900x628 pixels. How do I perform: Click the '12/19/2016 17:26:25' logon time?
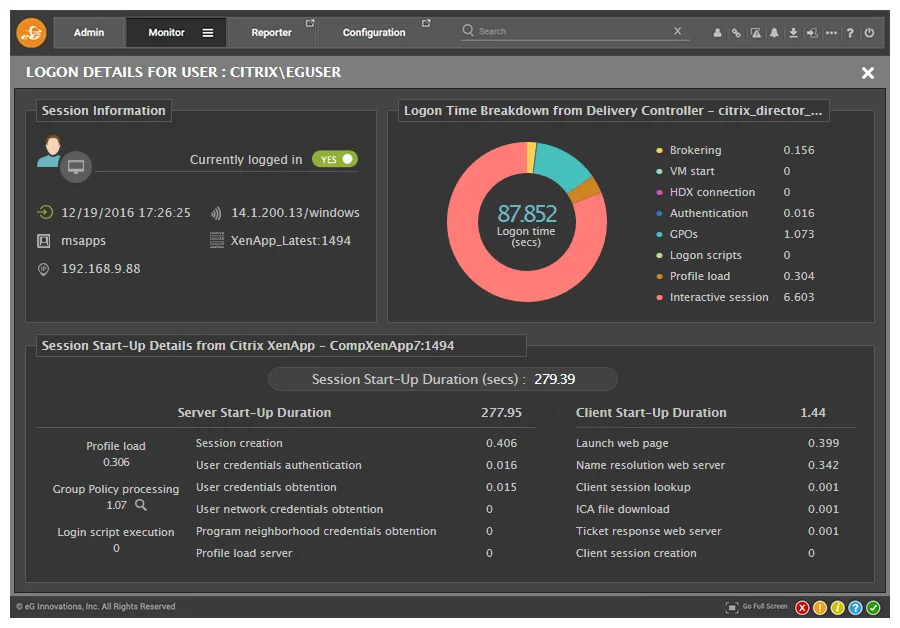pos(126,213)
